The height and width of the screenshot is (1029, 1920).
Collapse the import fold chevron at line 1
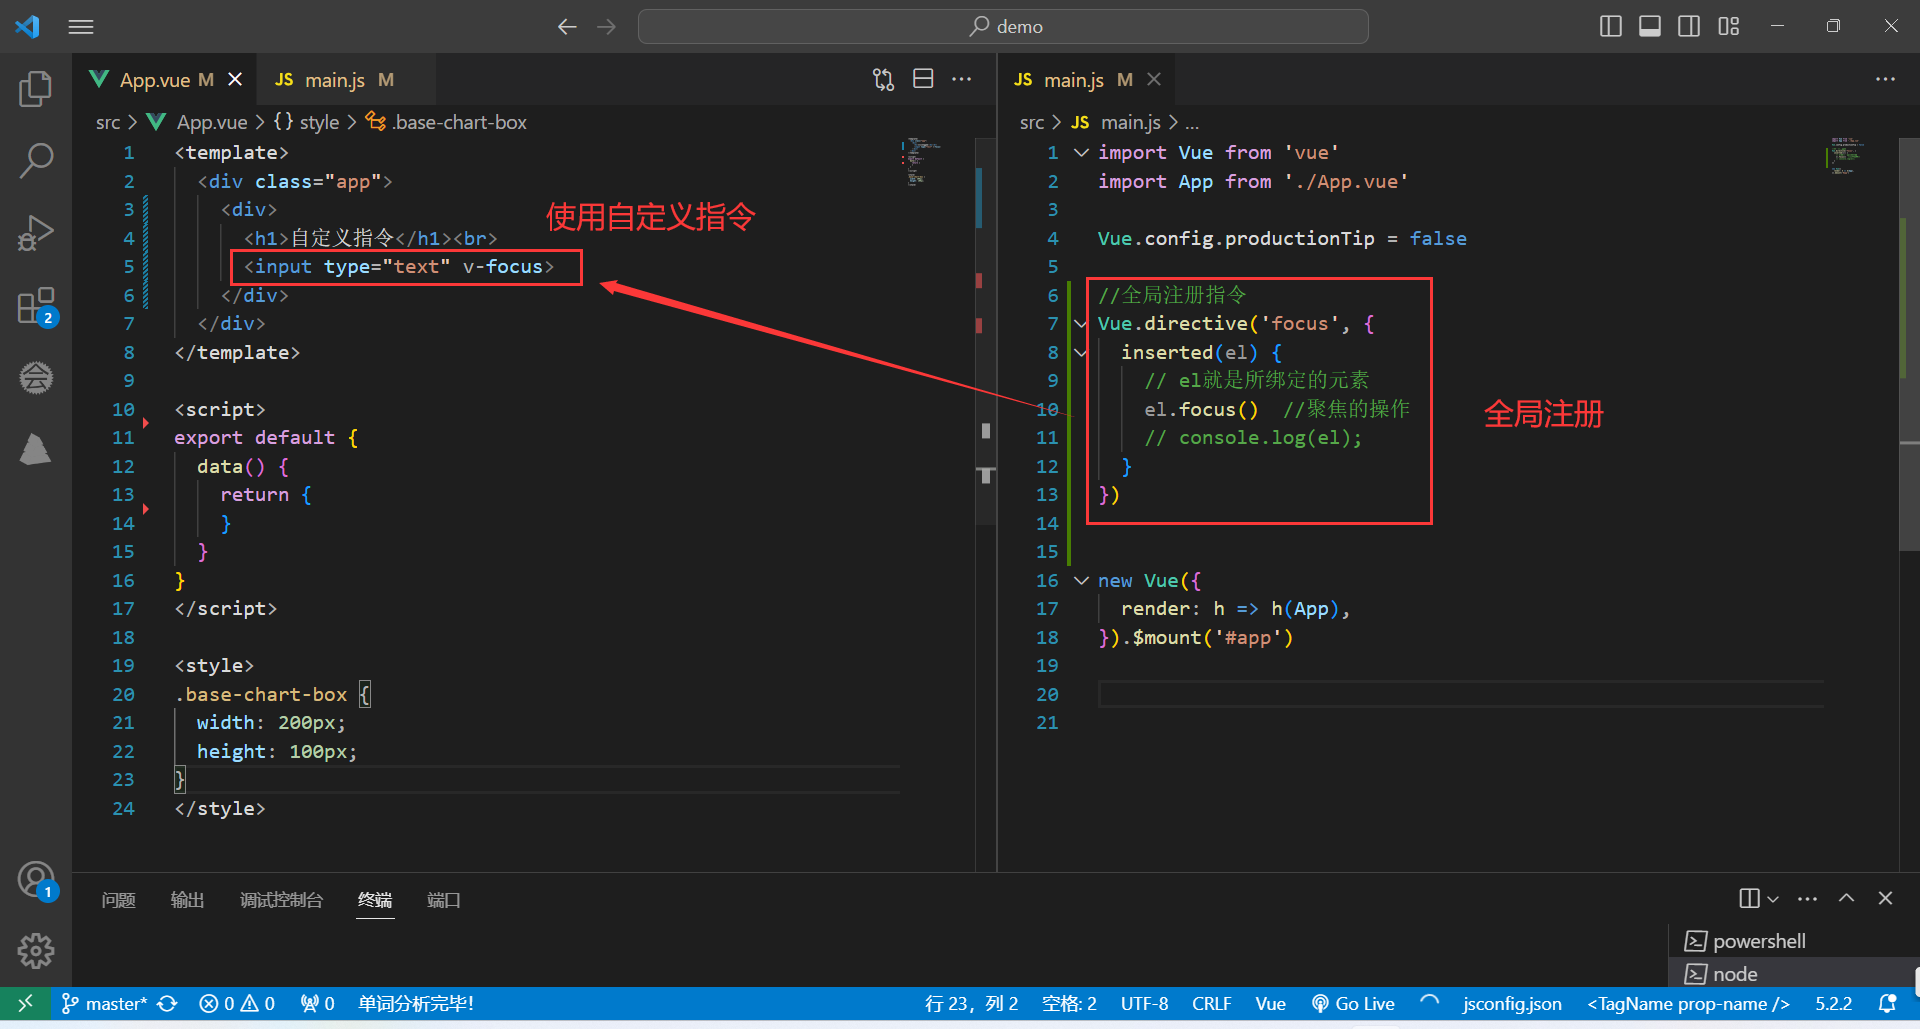click(1081, 152)
